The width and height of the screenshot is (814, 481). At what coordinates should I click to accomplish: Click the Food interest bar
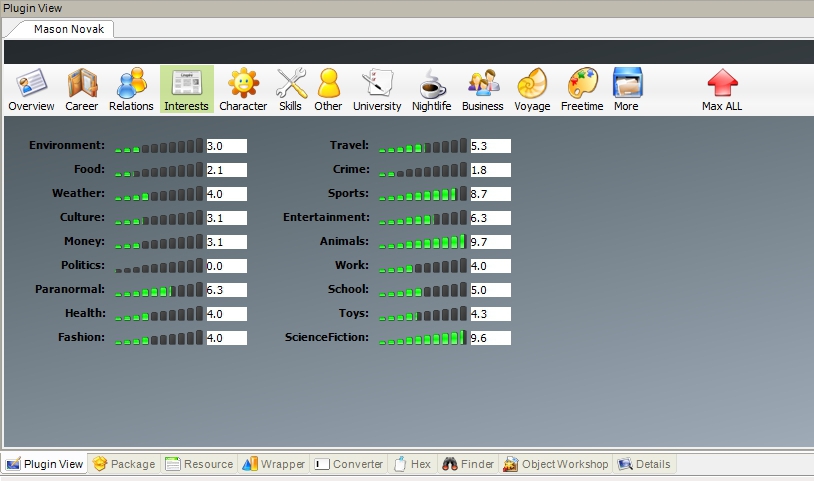point(159,169)
